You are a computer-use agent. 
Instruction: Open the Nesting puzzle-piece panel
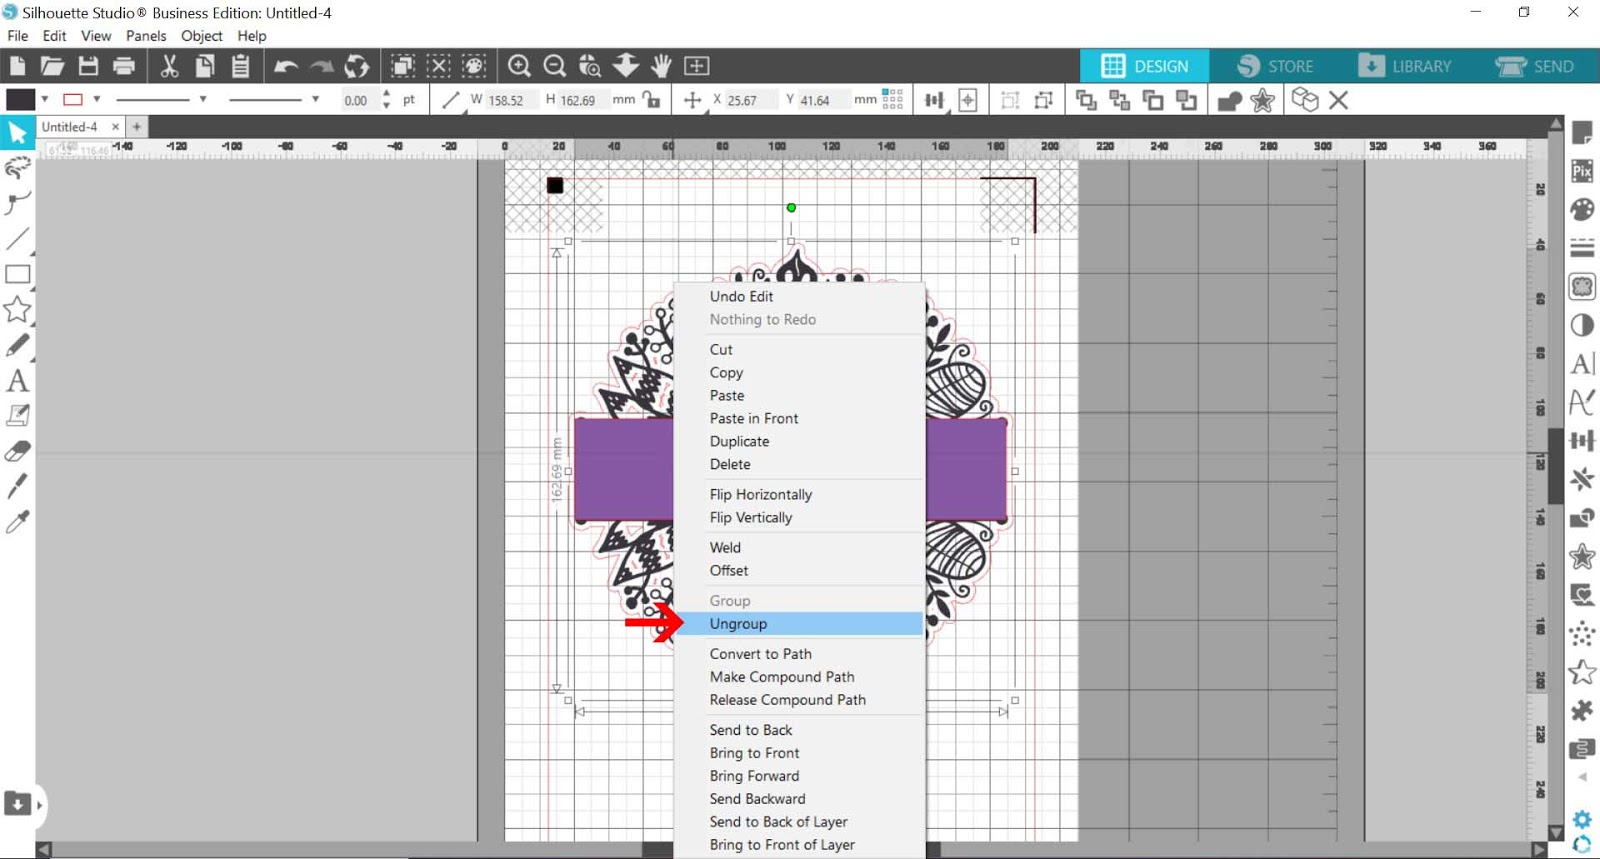tap(1582, 710)
